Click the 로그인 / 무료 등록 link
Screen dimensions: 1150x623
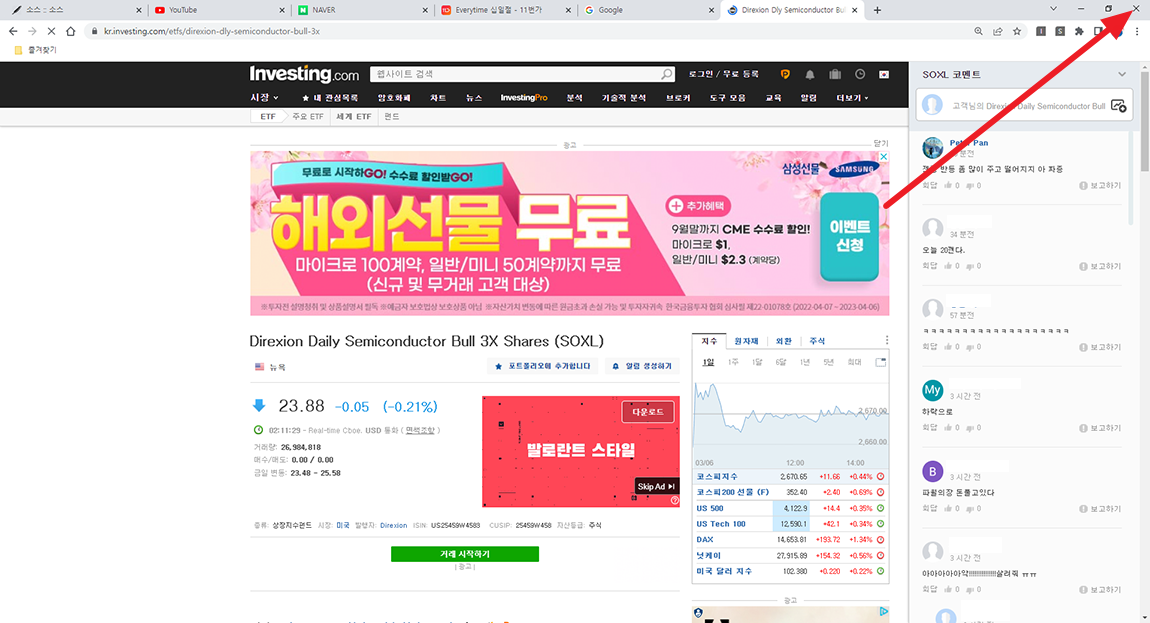pos(723,74)
